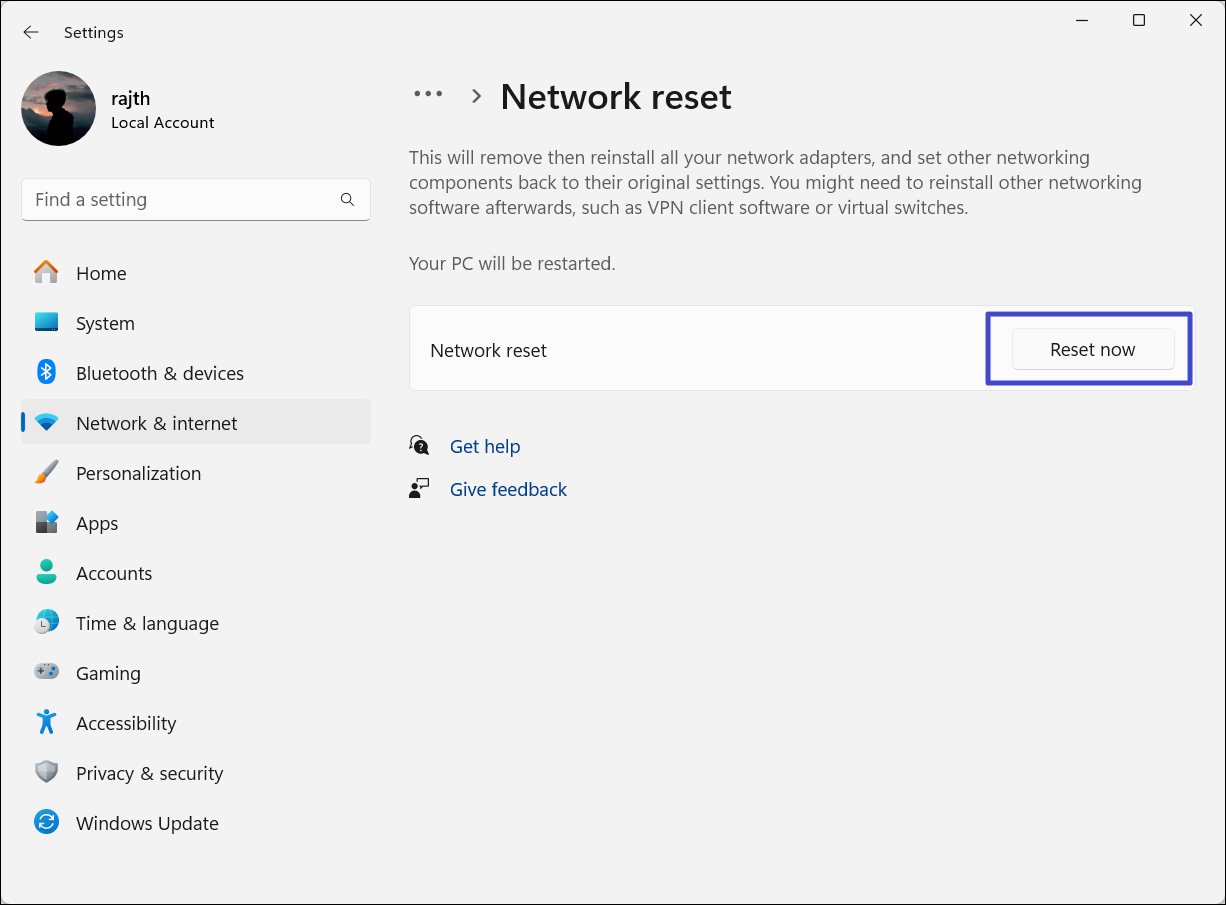Open the Get help link
The image size is (1226, 905).
click(x=485, y=446)
